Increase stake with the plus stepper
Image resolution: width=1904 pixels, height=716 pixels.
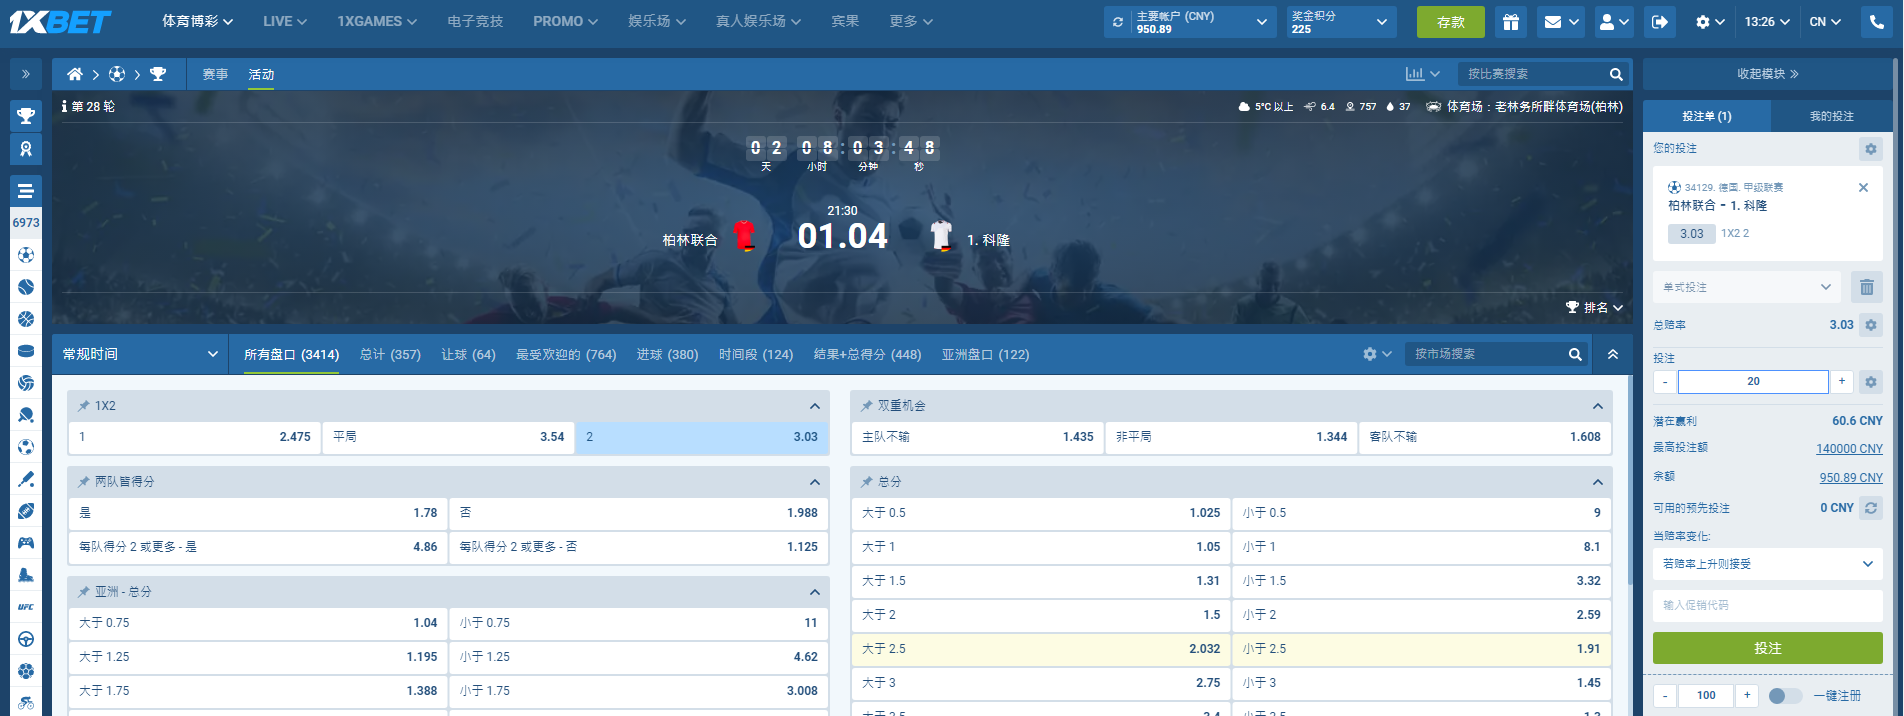(x=1841, y=382)
